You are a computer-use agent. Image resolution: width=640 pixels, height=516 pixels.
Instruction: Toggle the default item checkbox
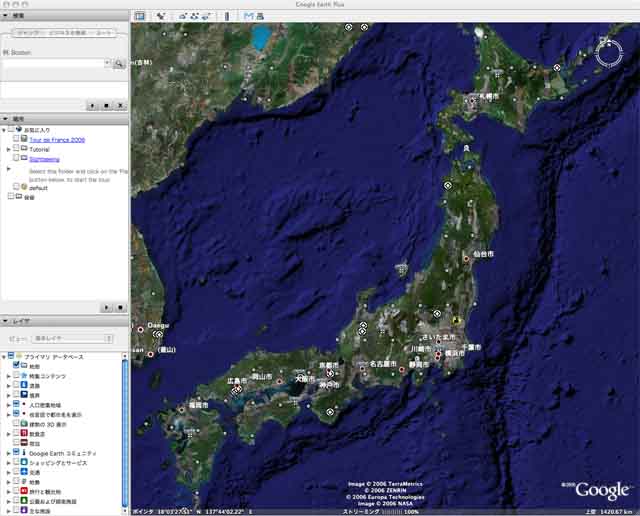tap(16, 187)
